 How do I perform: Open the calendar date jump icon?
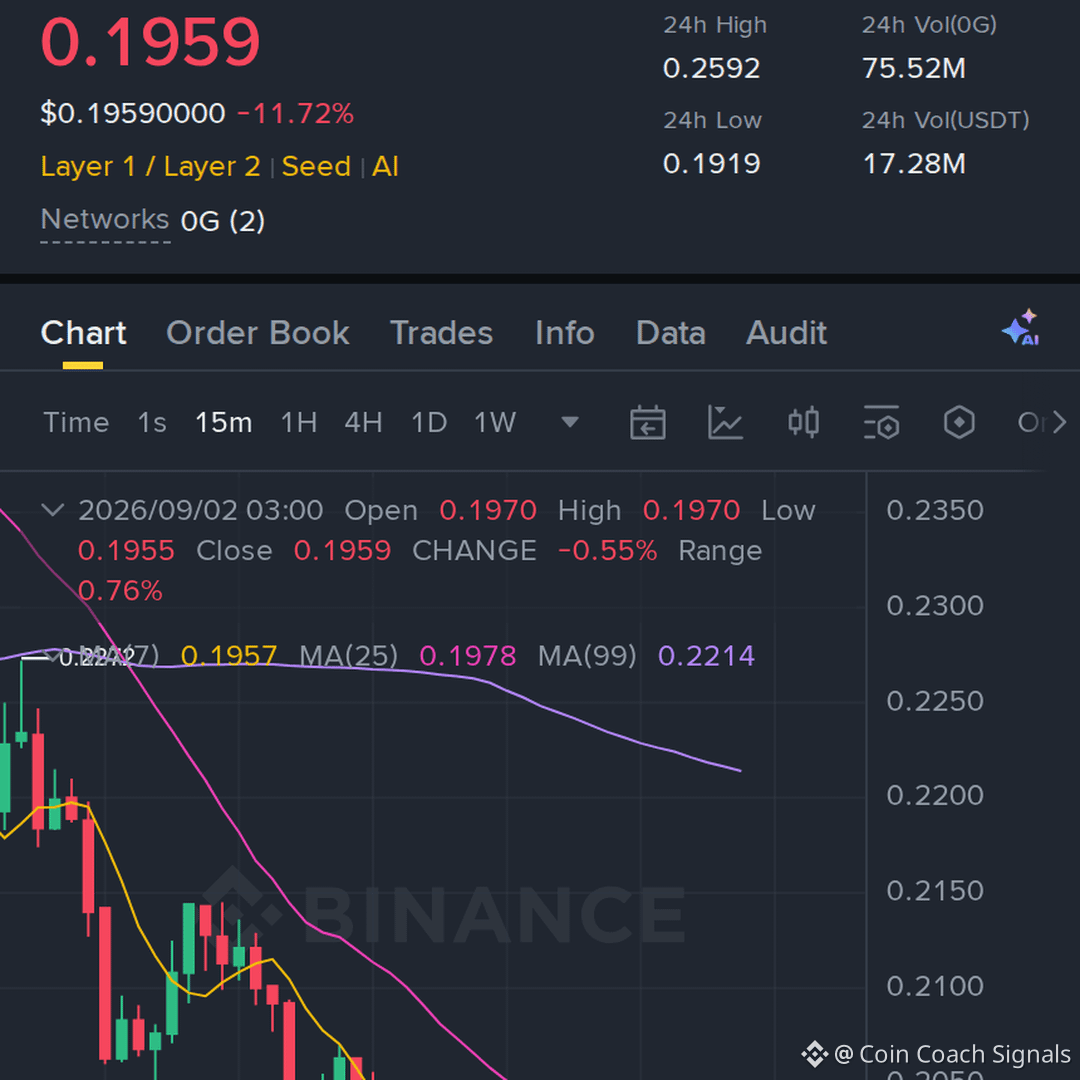647,422
